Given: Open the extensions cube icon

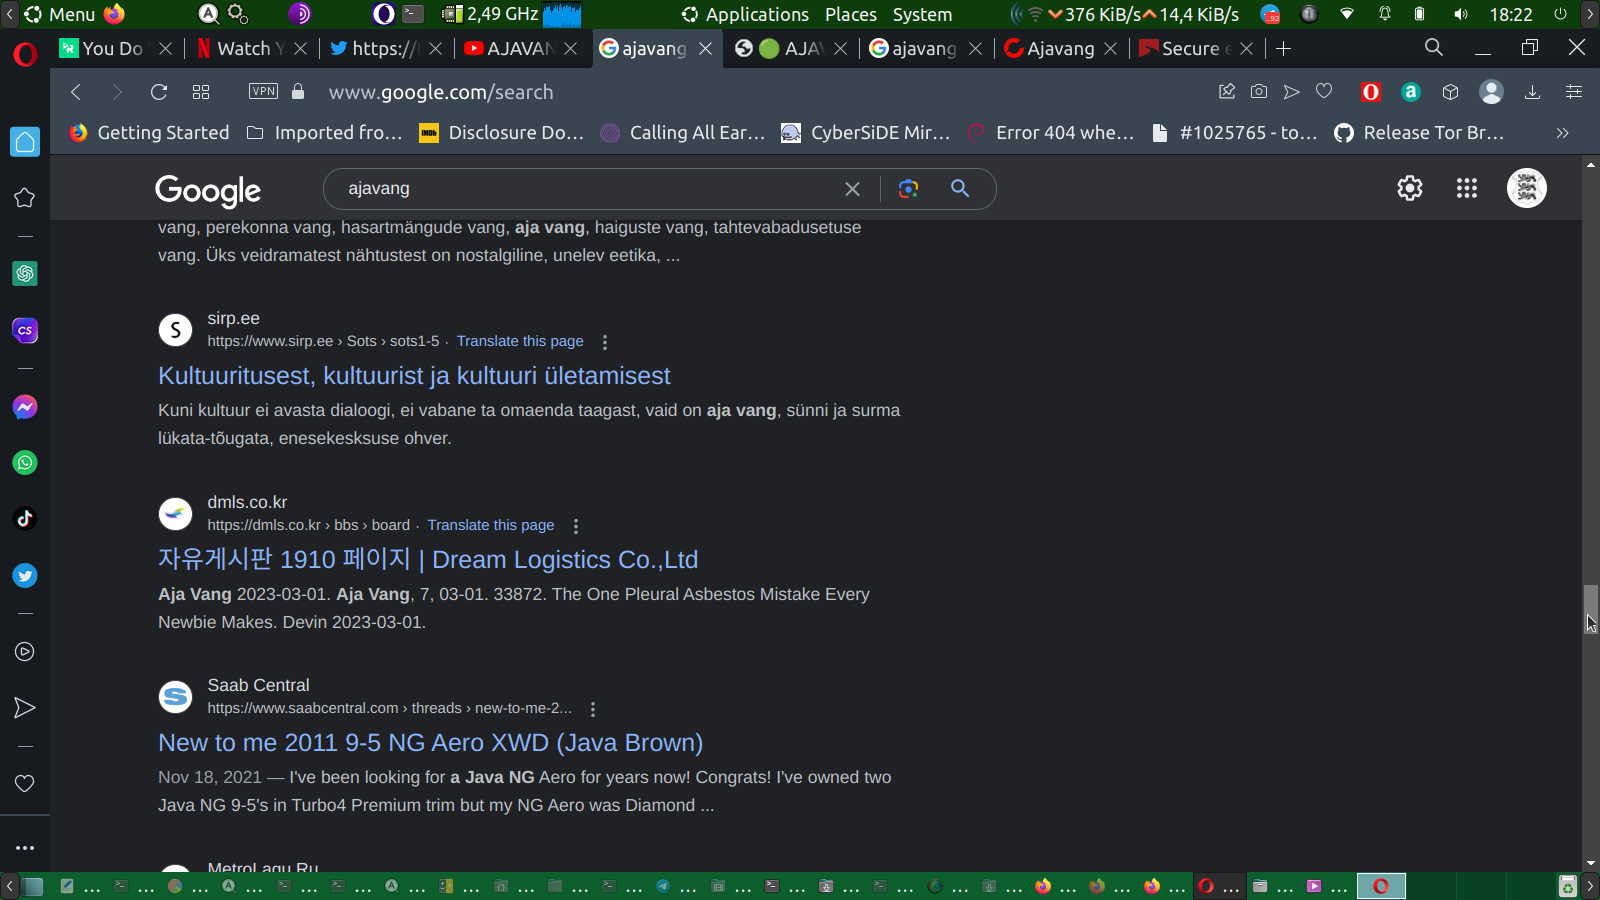Looking at the screenshot, I should point(1450,92).
